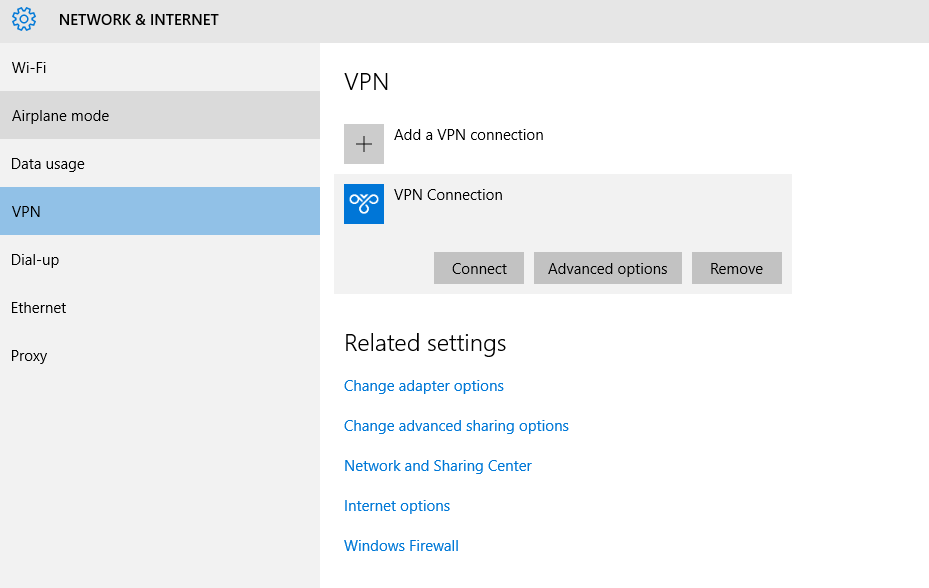Click the VPN page heading

[x=366, y=82]
